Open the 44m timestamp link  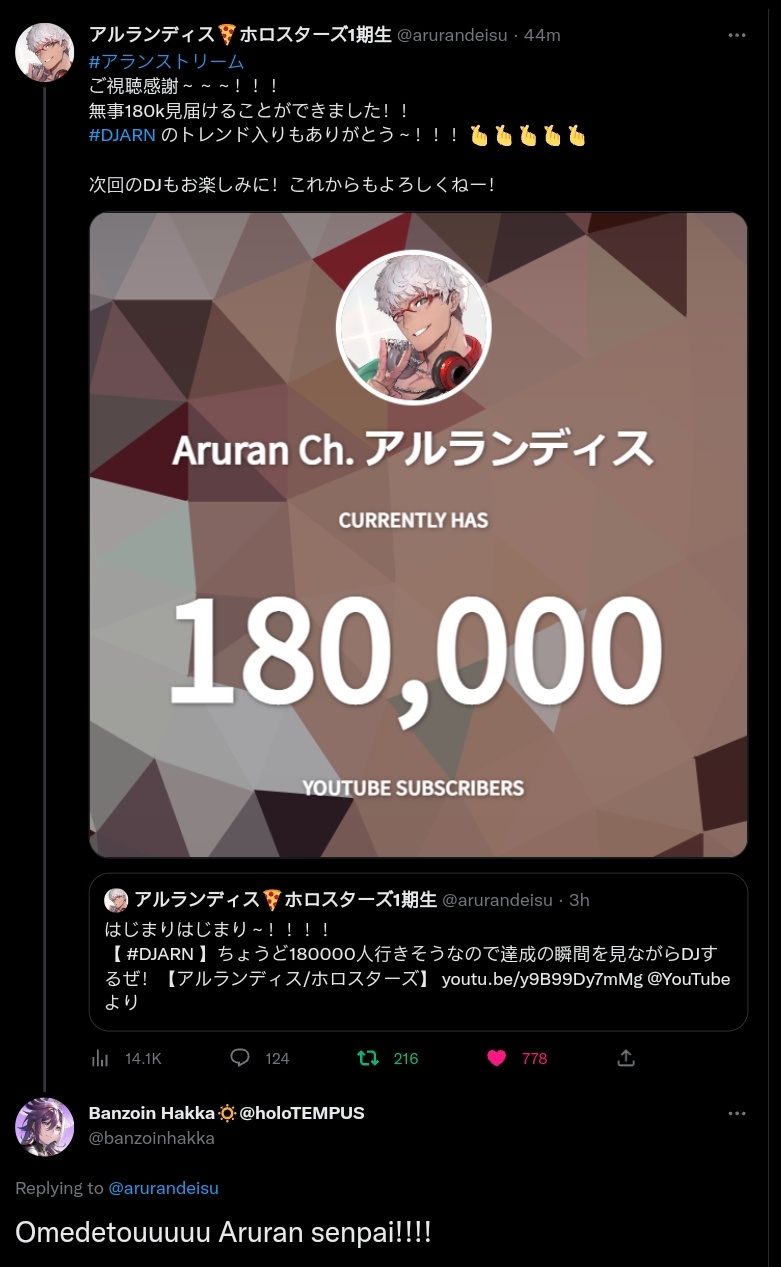point(542,35)
